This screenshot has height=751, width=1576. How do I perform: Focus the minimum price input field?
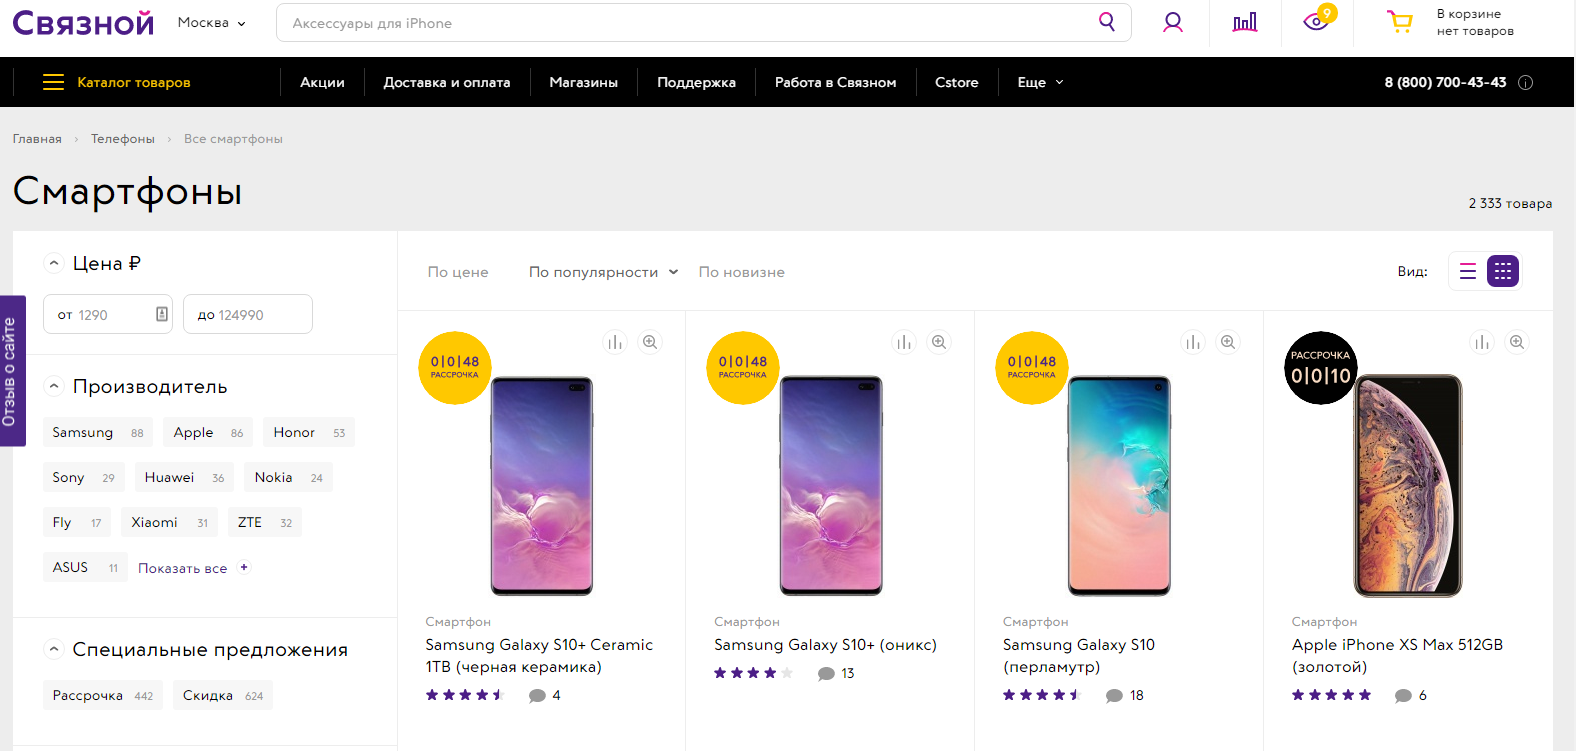click(x=108, y=314)
